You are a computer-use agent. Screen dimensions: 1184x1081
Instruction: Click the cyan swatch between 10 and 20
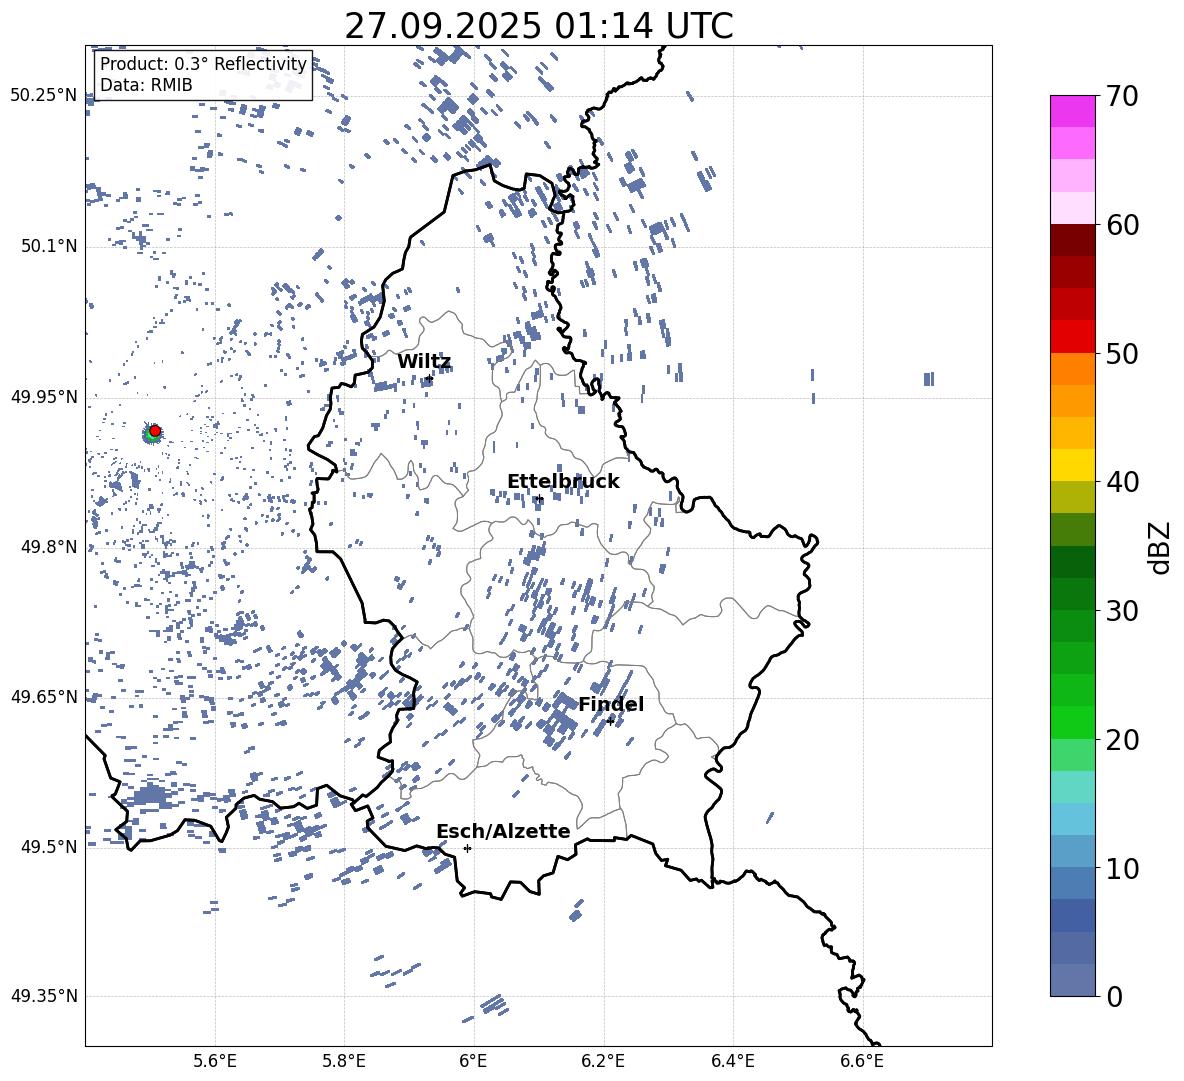[1073, 787]
